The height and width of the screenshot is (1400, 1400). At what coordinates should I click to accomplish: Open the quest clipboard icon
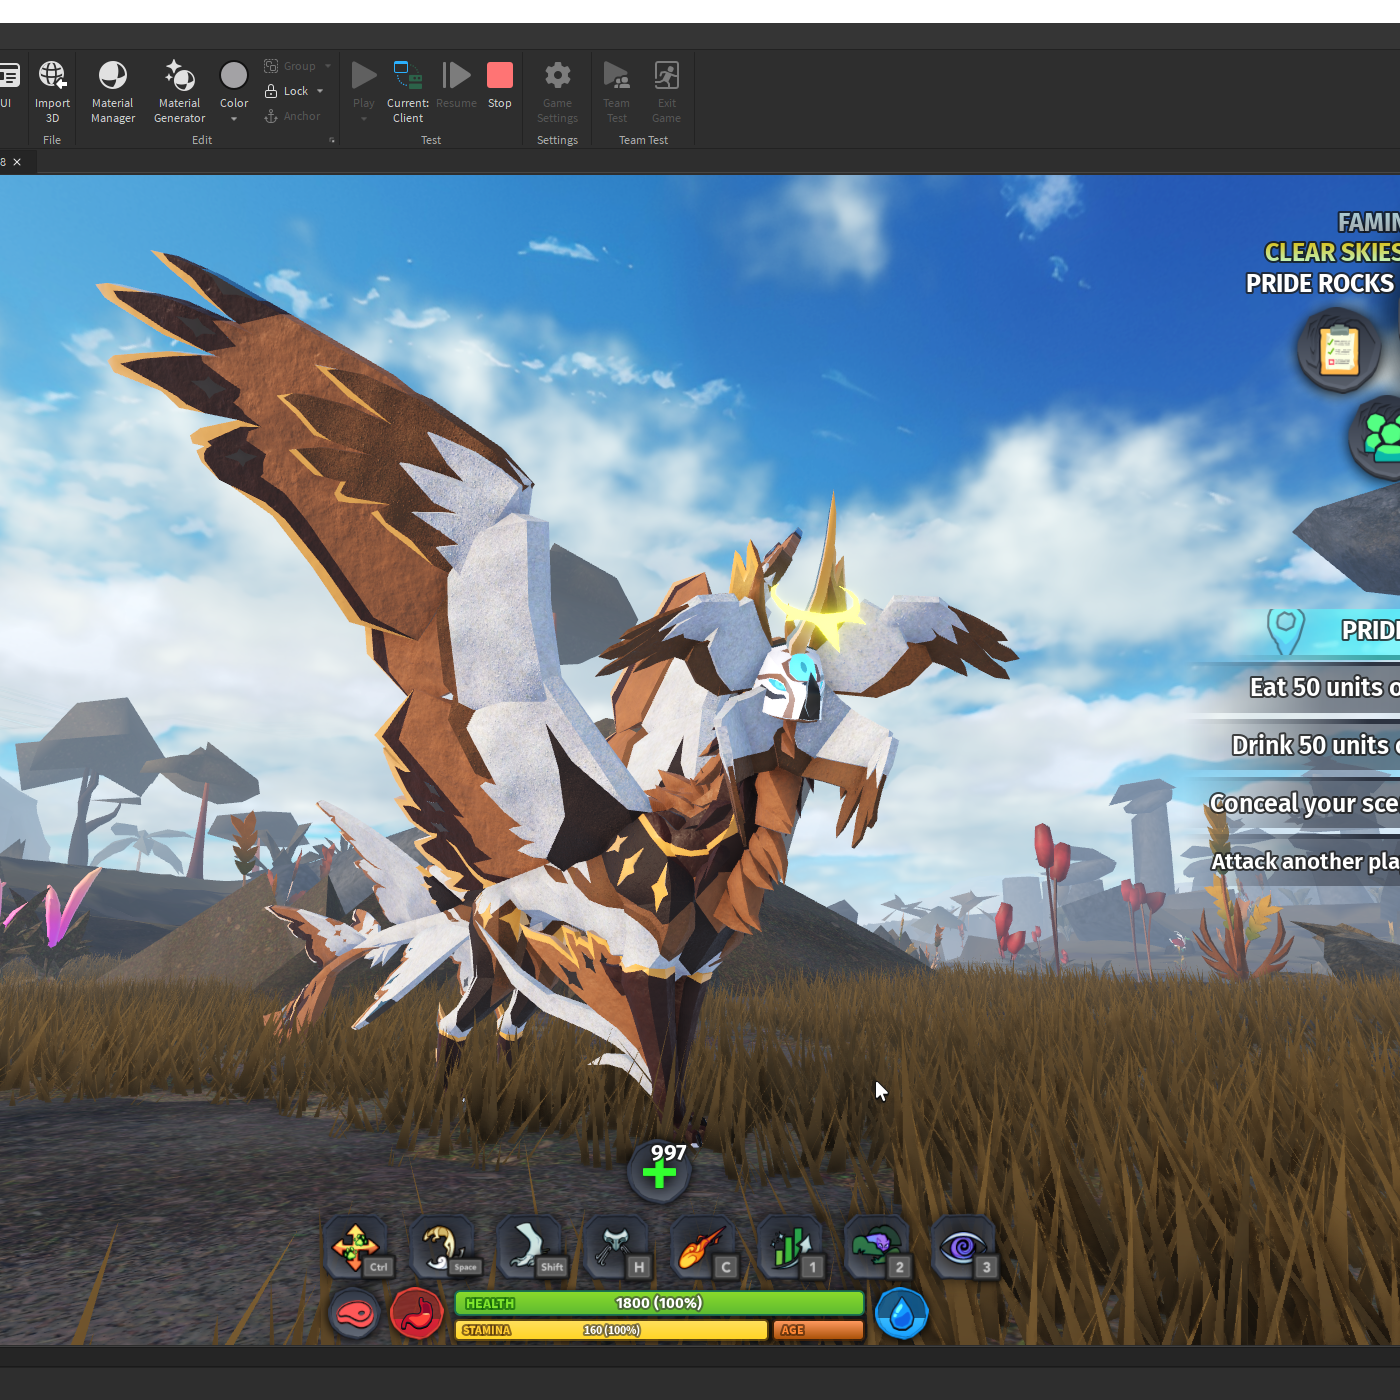click(x=1339, y=350)
